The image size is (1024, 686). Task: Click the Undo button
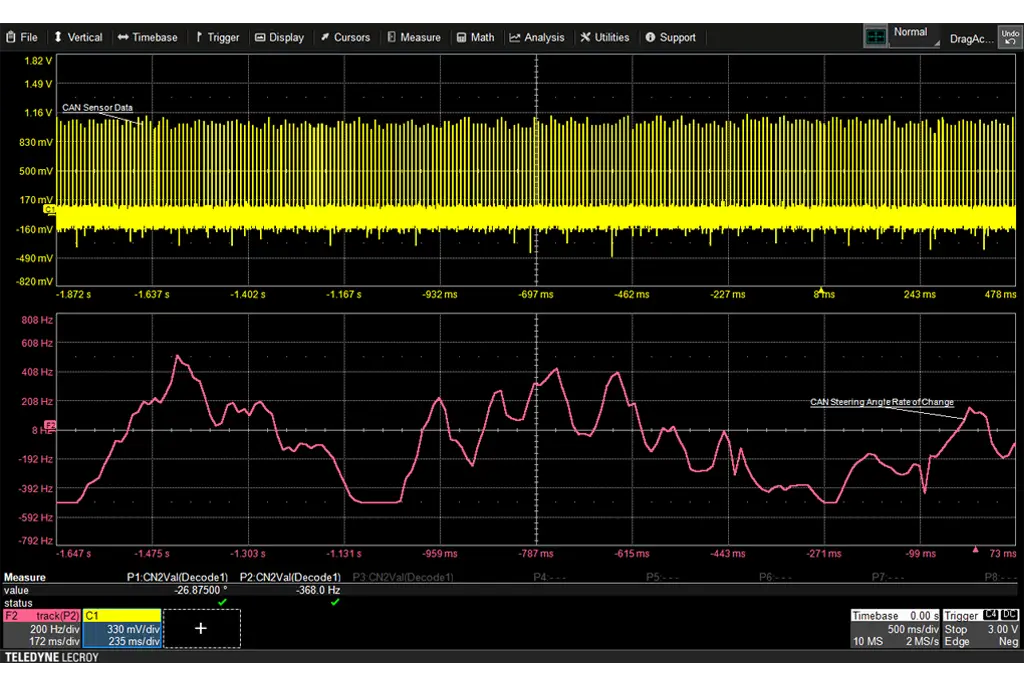(1010, 37)
